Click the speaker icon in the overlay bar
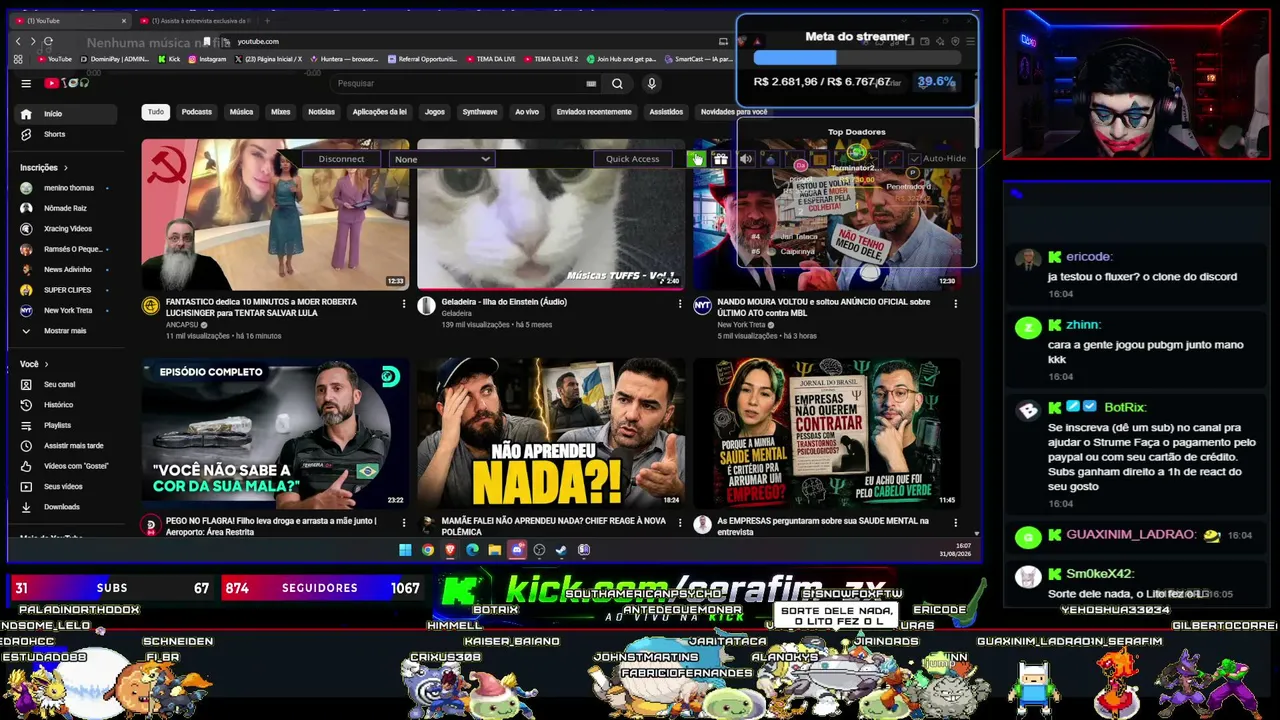The image size is (1280, 720). (x=746, y=159)
